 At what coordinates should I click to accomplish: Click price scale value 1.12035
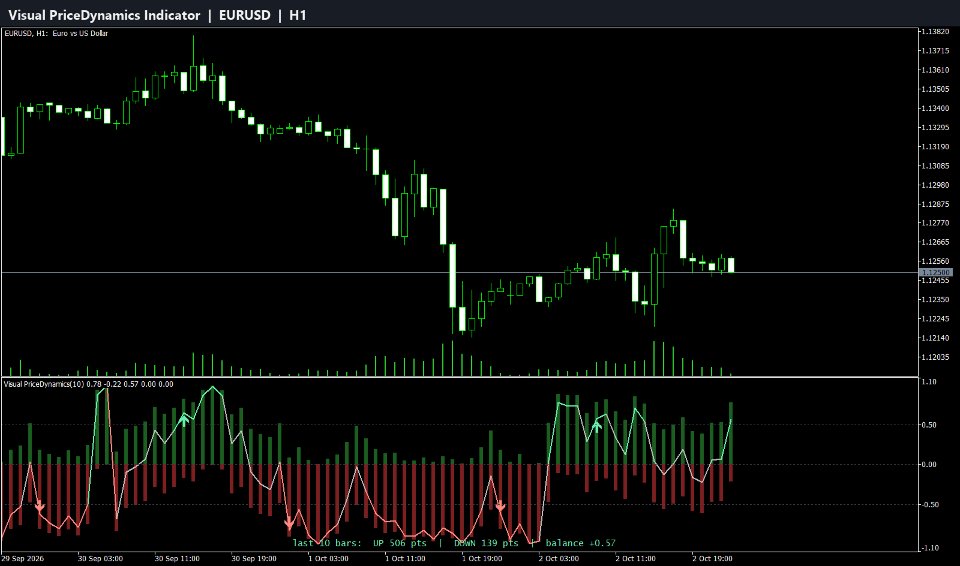tap(936, 357)
